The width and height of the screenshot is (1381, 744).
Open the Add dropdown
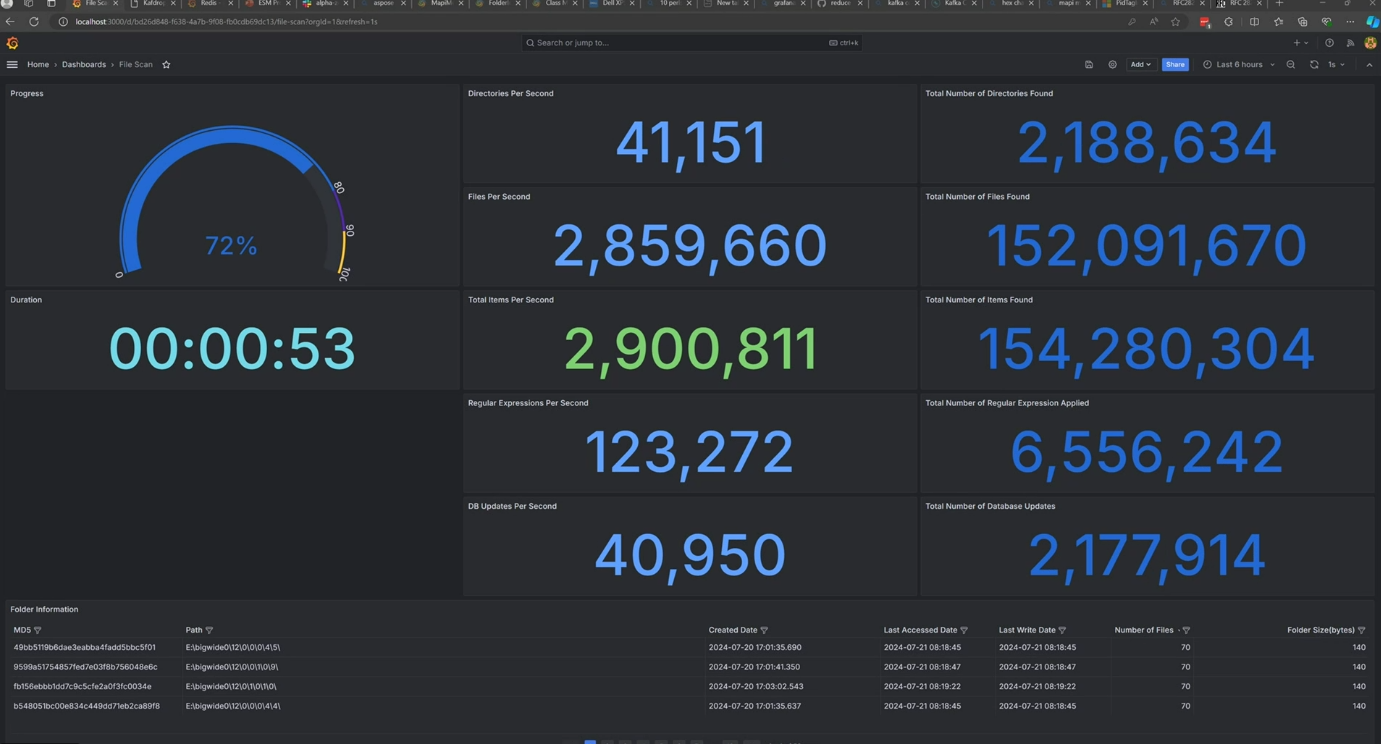pyautogui.click(x=1140, y=65)
